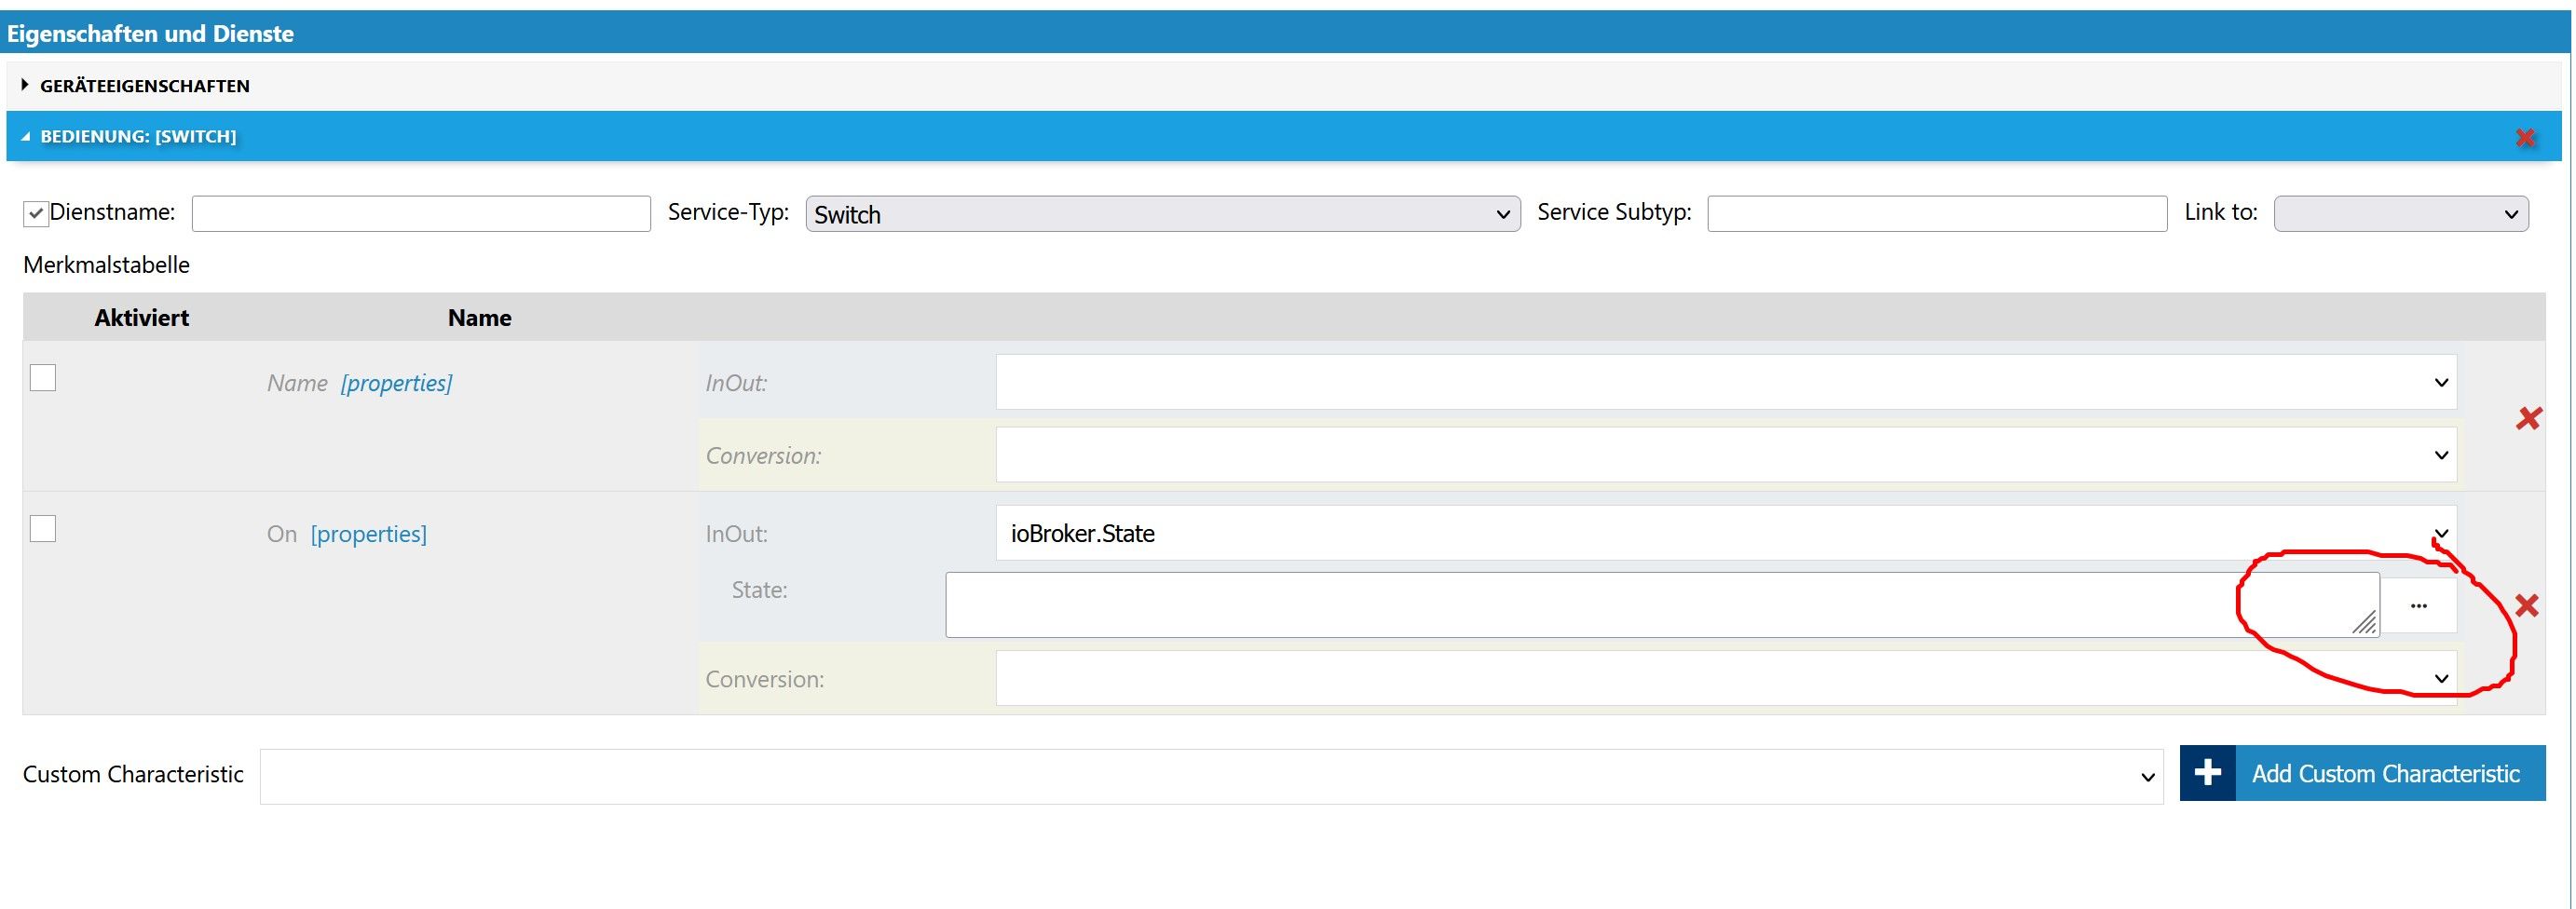Open the Service-Typ dropdown

click(x=1162, y=214)
